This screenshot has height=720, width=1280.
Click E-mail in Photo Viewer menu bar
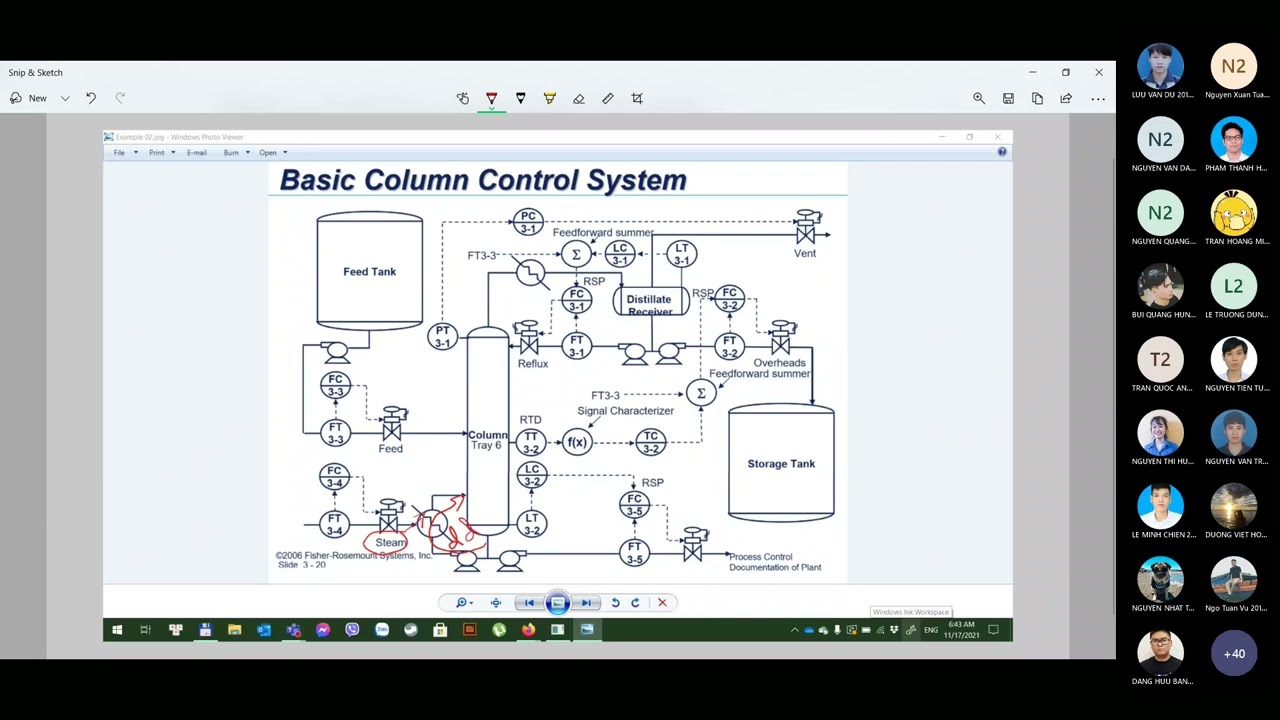[x=196, y=152]
